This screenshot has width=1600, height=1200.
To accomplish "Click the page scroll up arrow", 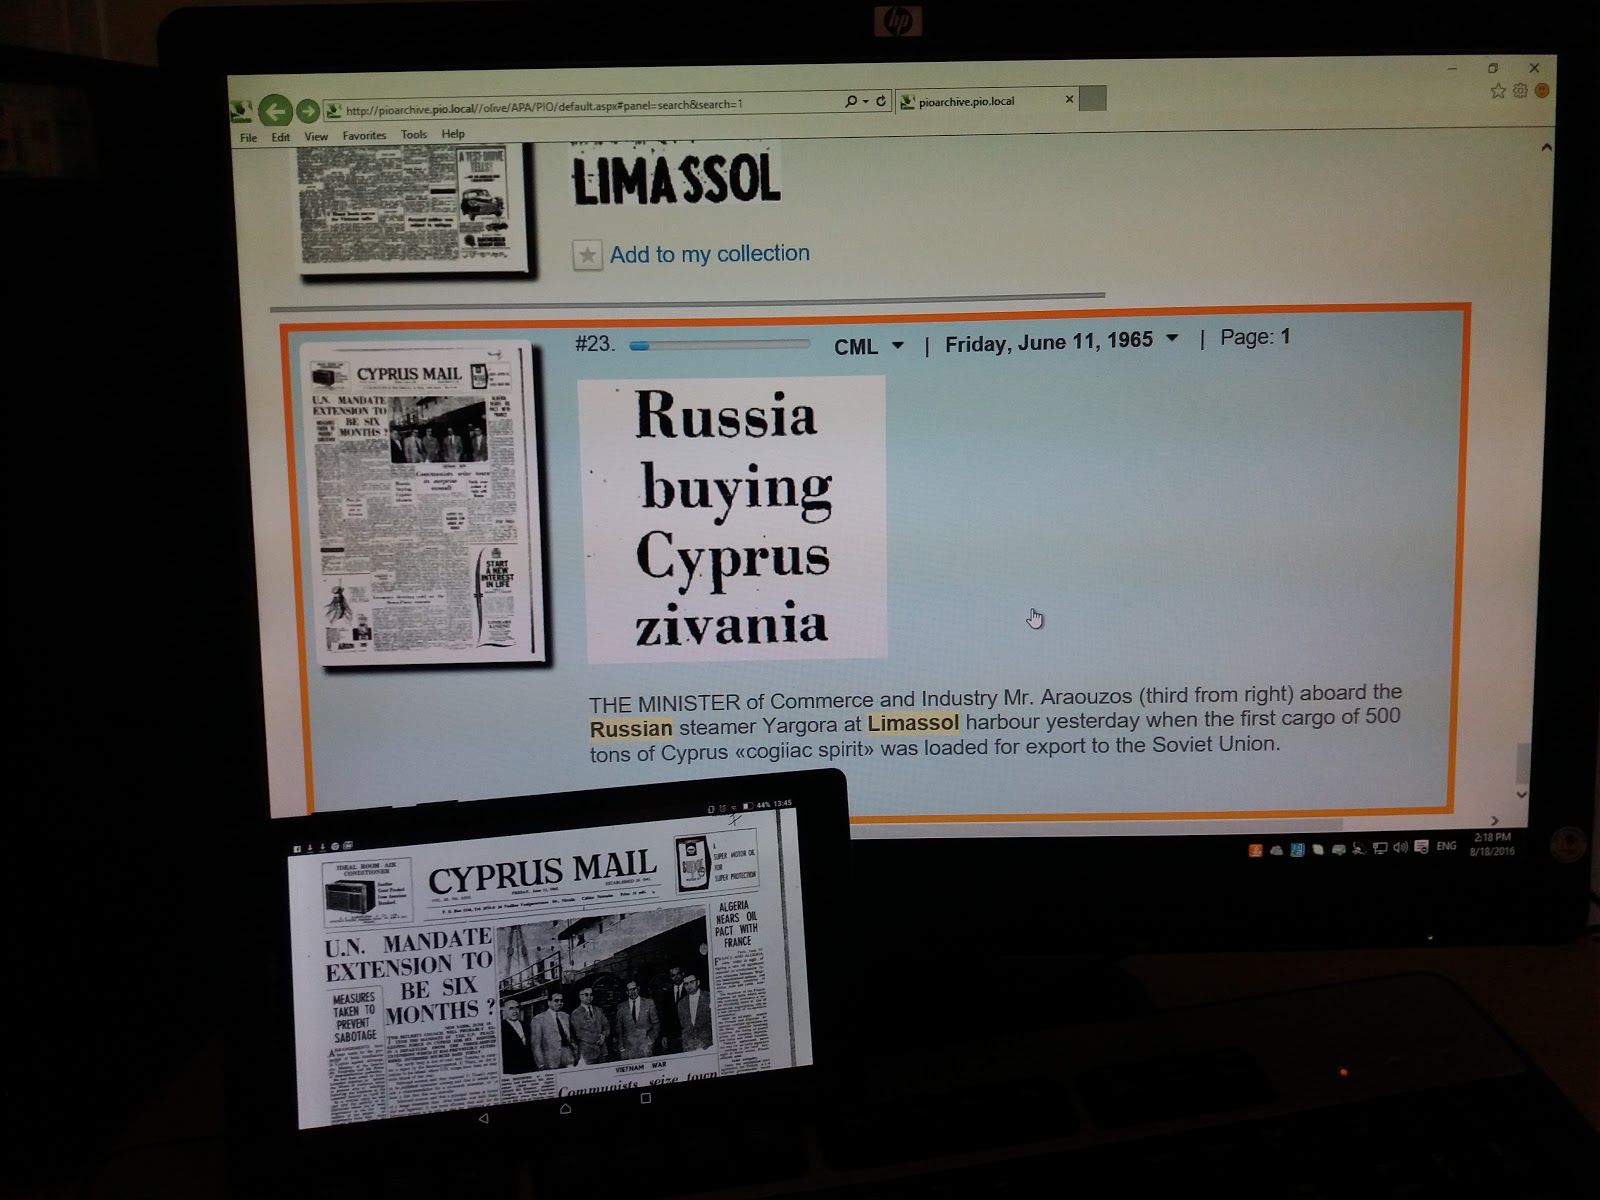I will pos(1546,148).
